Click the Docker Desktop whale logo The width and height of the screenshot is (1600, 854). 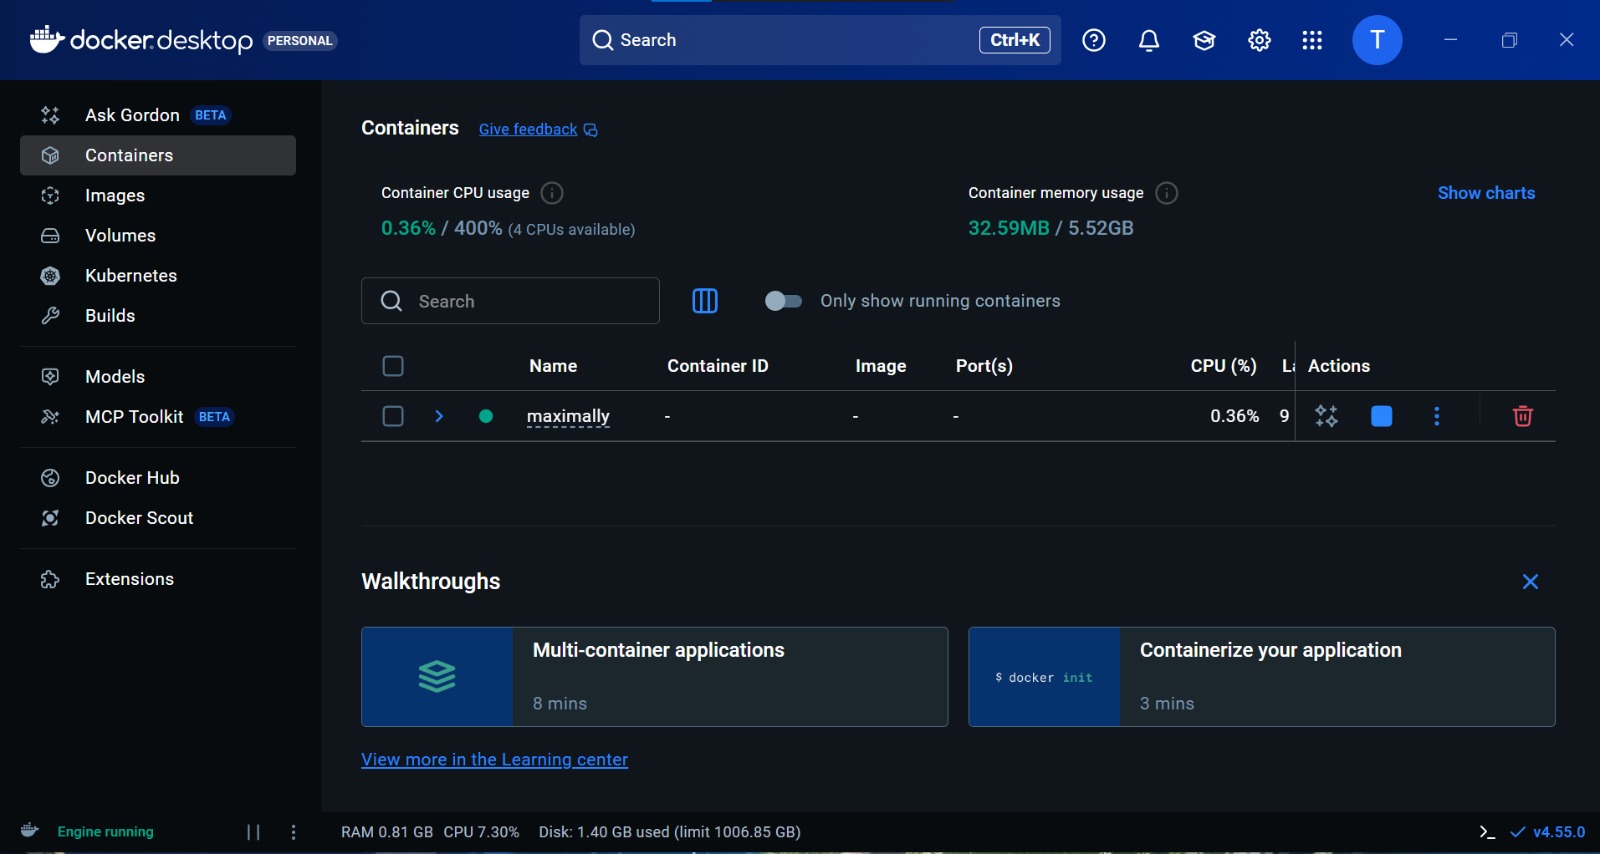click(x=46, y=39)
